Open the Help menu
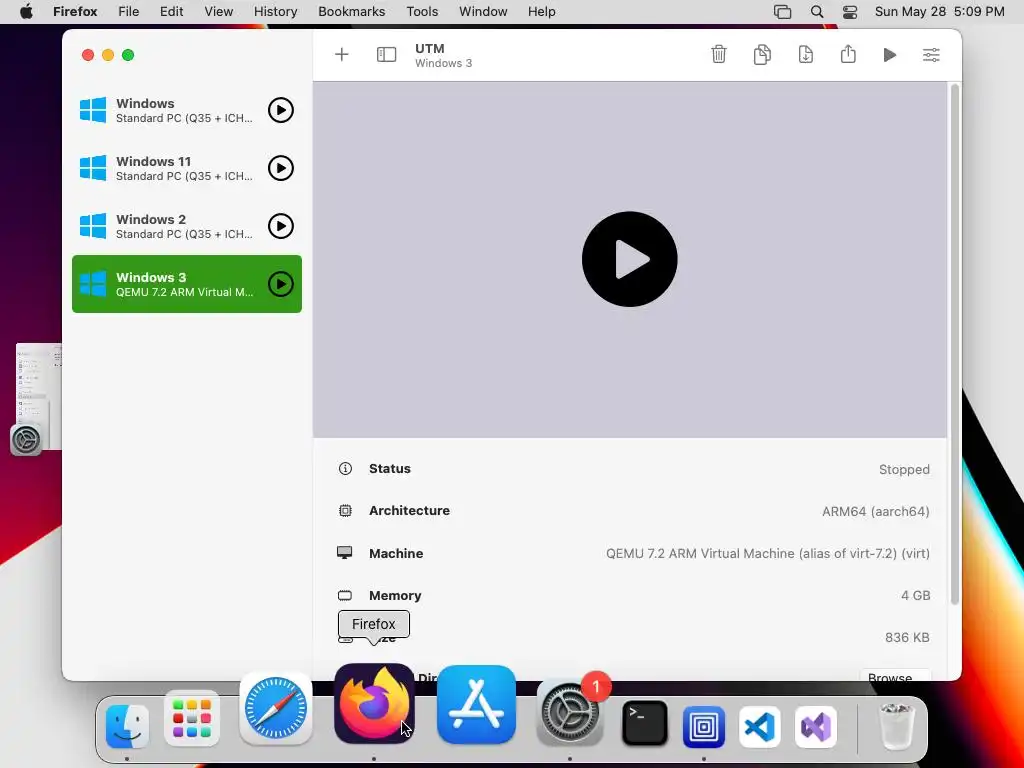This screenshot has height=768, width=1024. [x=541, y=12]
